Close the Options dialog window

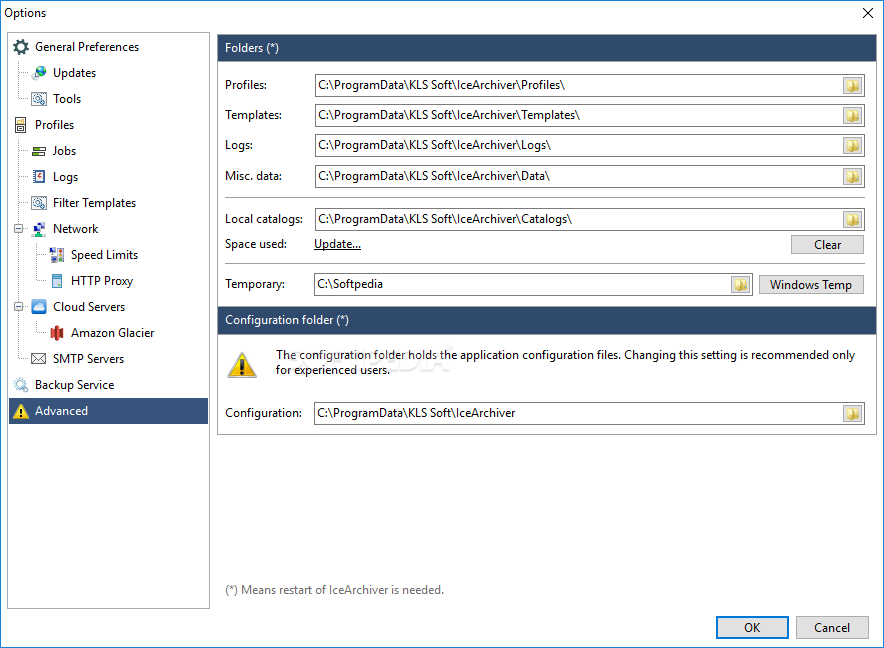coord(868,13)
